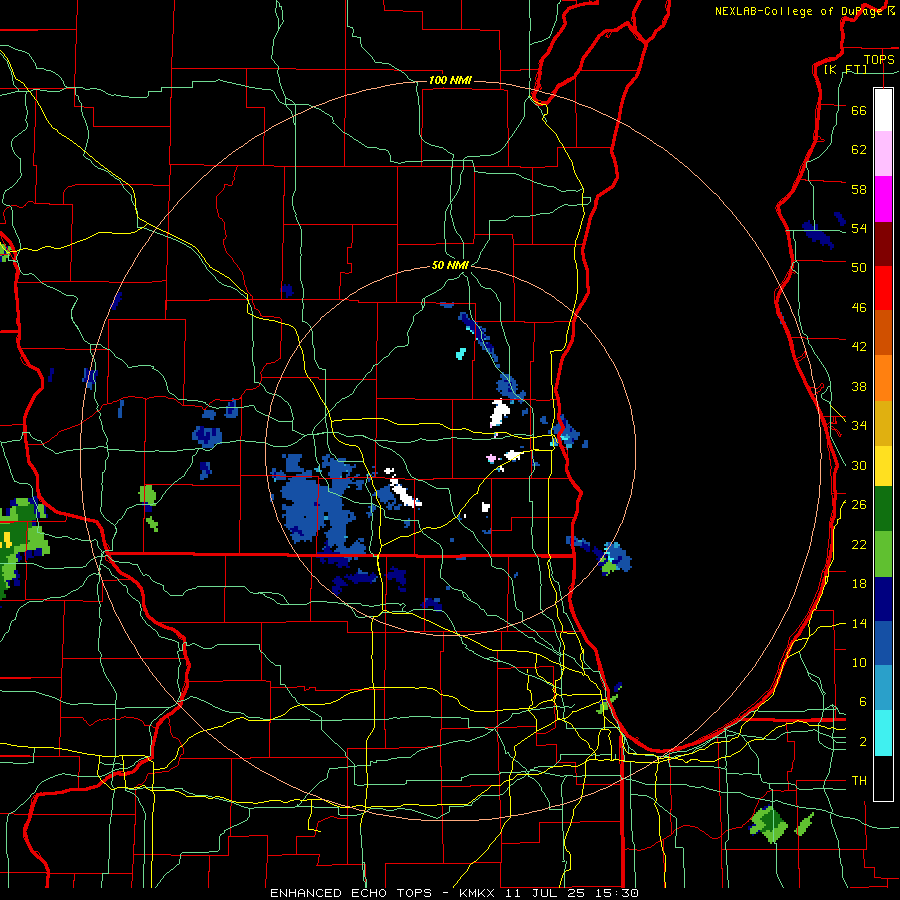Viewport: 900px width, 900px height.
Task: Click the 50 NMI range ring label
Action: click(x=450, y=265)
